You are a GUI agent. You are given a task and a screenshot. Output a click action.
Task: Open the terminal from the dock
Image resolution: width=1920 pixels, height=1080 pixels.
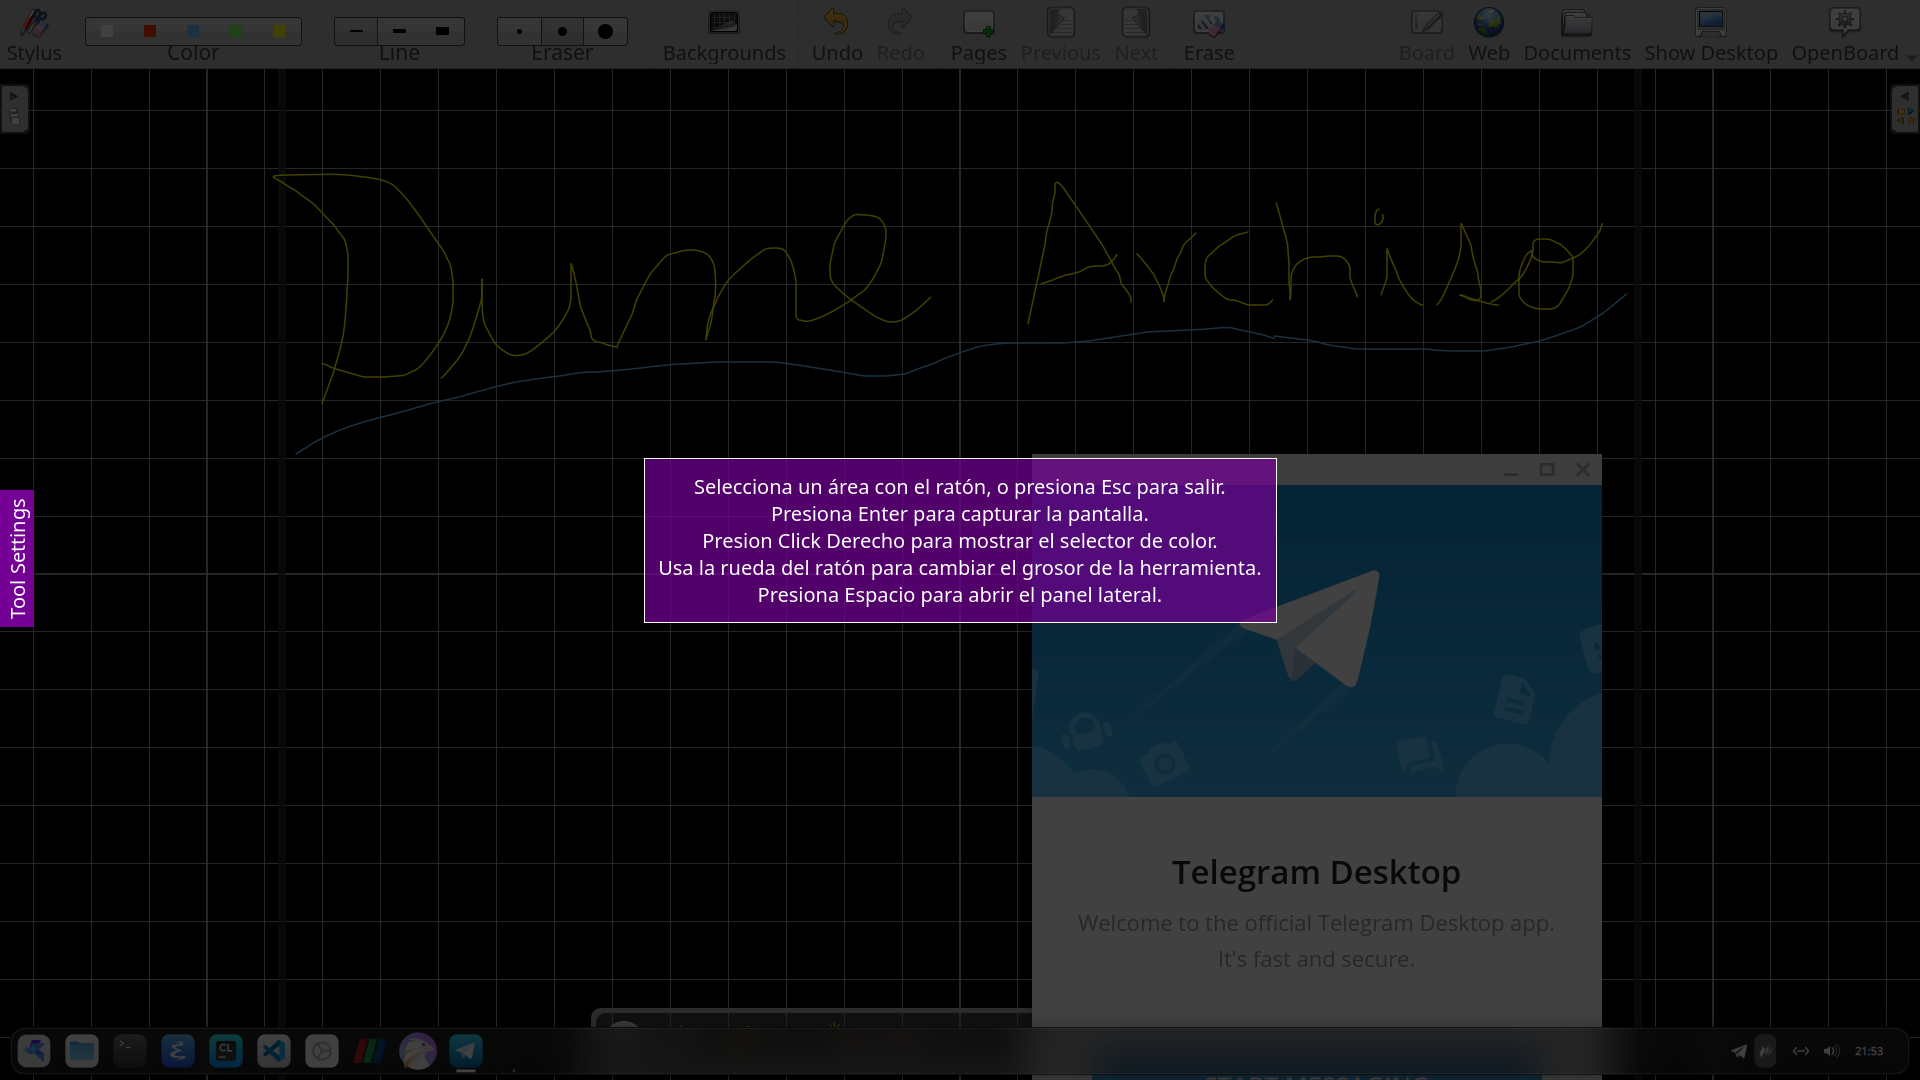130,1051
